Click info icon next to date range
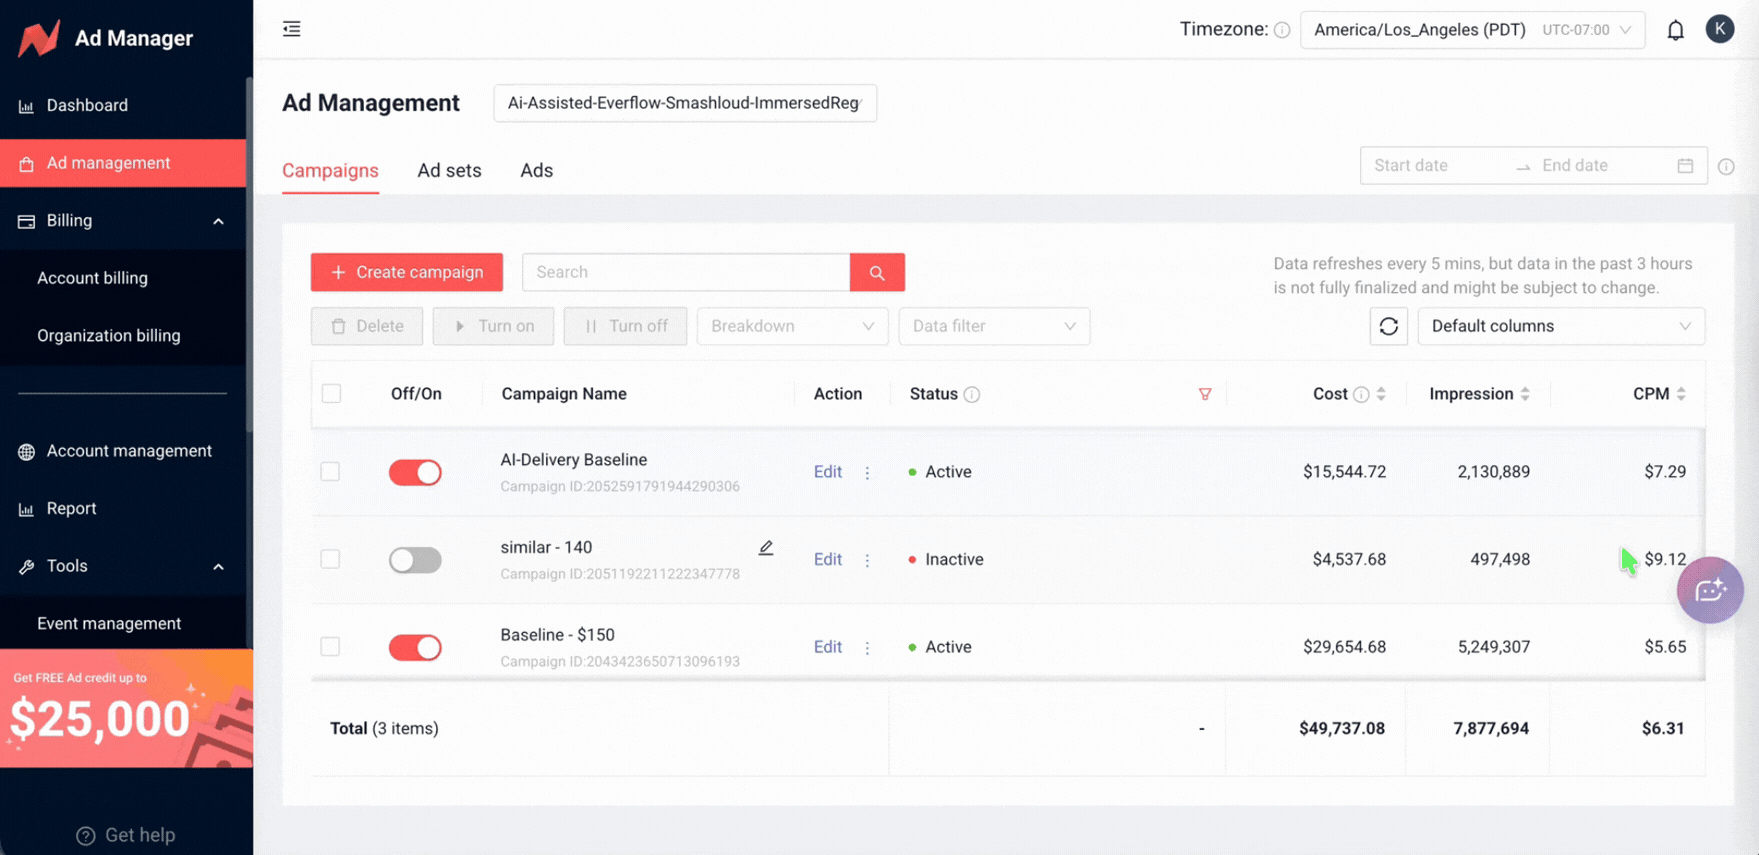 click(x=1726, y=167)
